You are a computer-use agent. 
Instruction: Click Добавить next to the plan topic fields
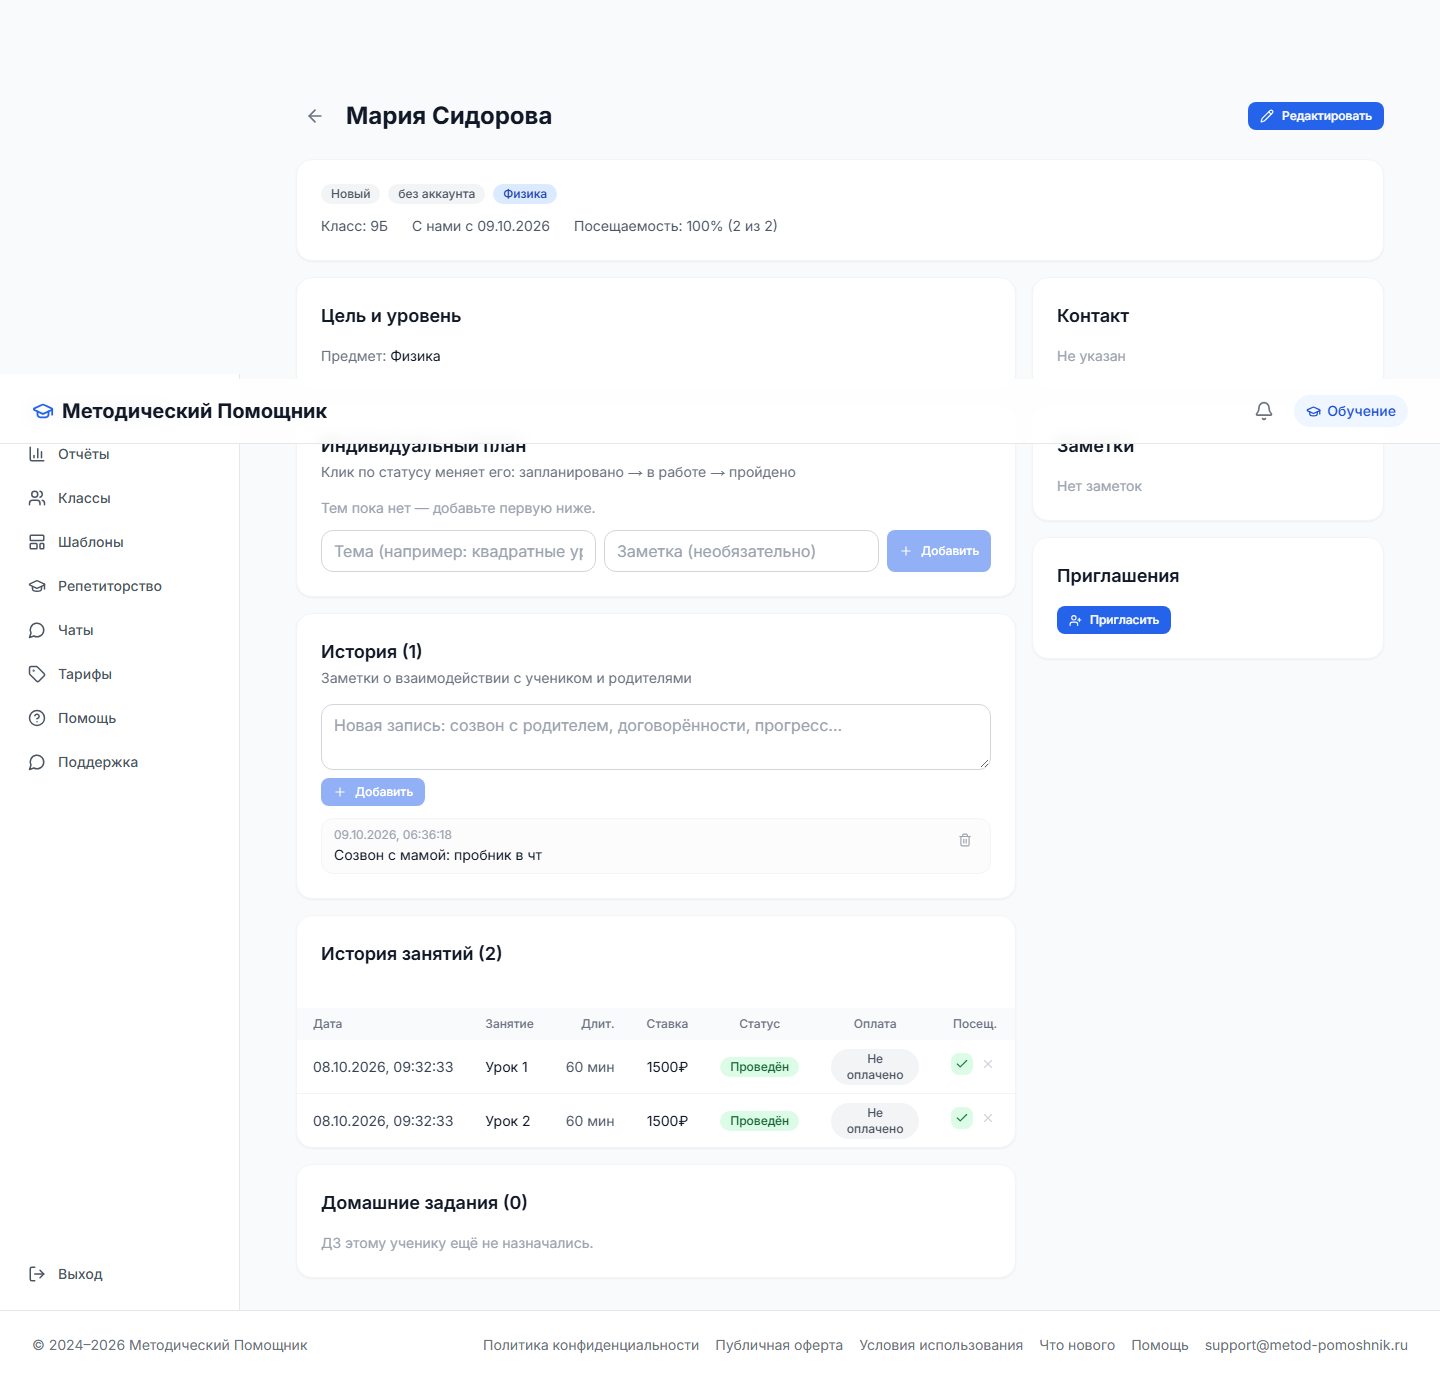coord(939,551)
